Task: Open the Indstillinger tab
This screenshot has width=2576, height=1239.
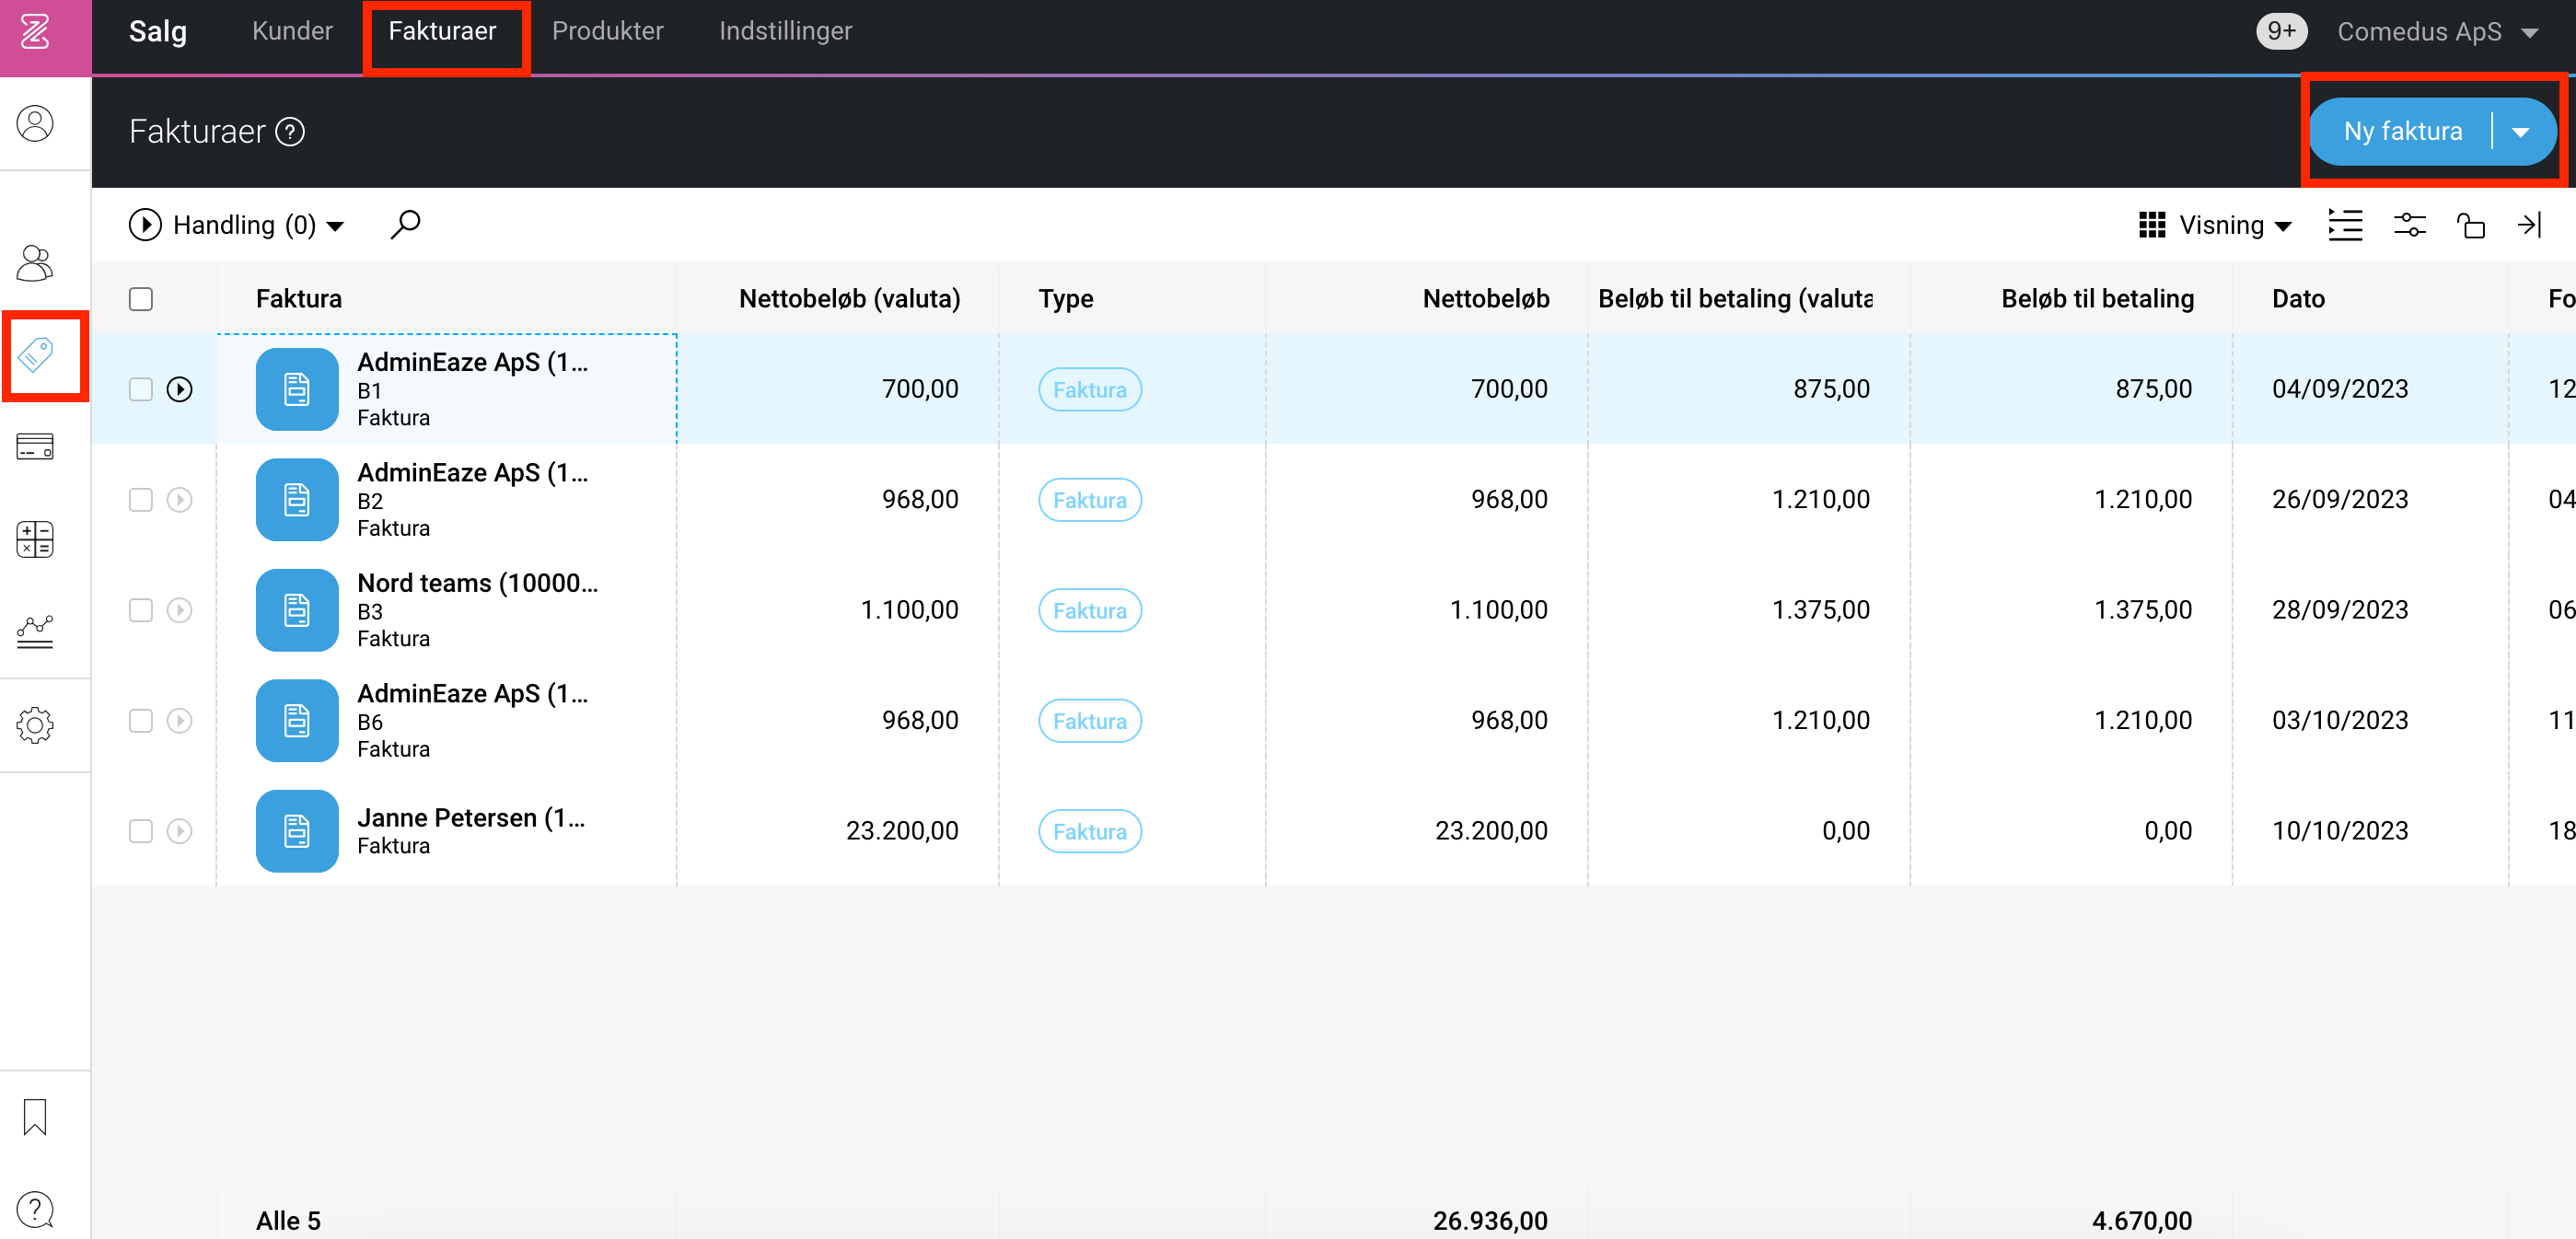Action: coord(785,31)
